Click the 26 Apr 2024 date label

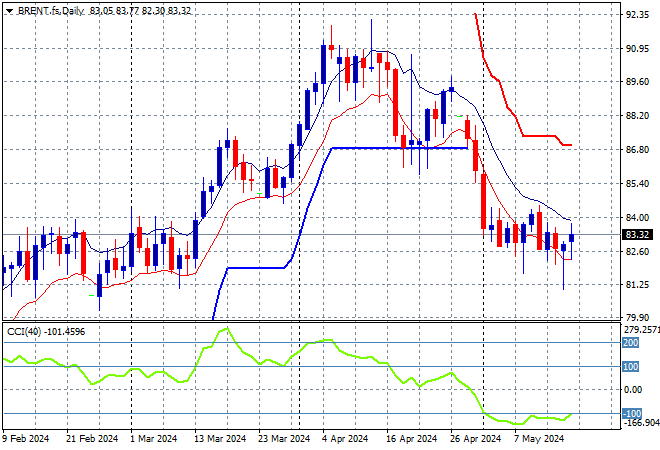(475, 437)
